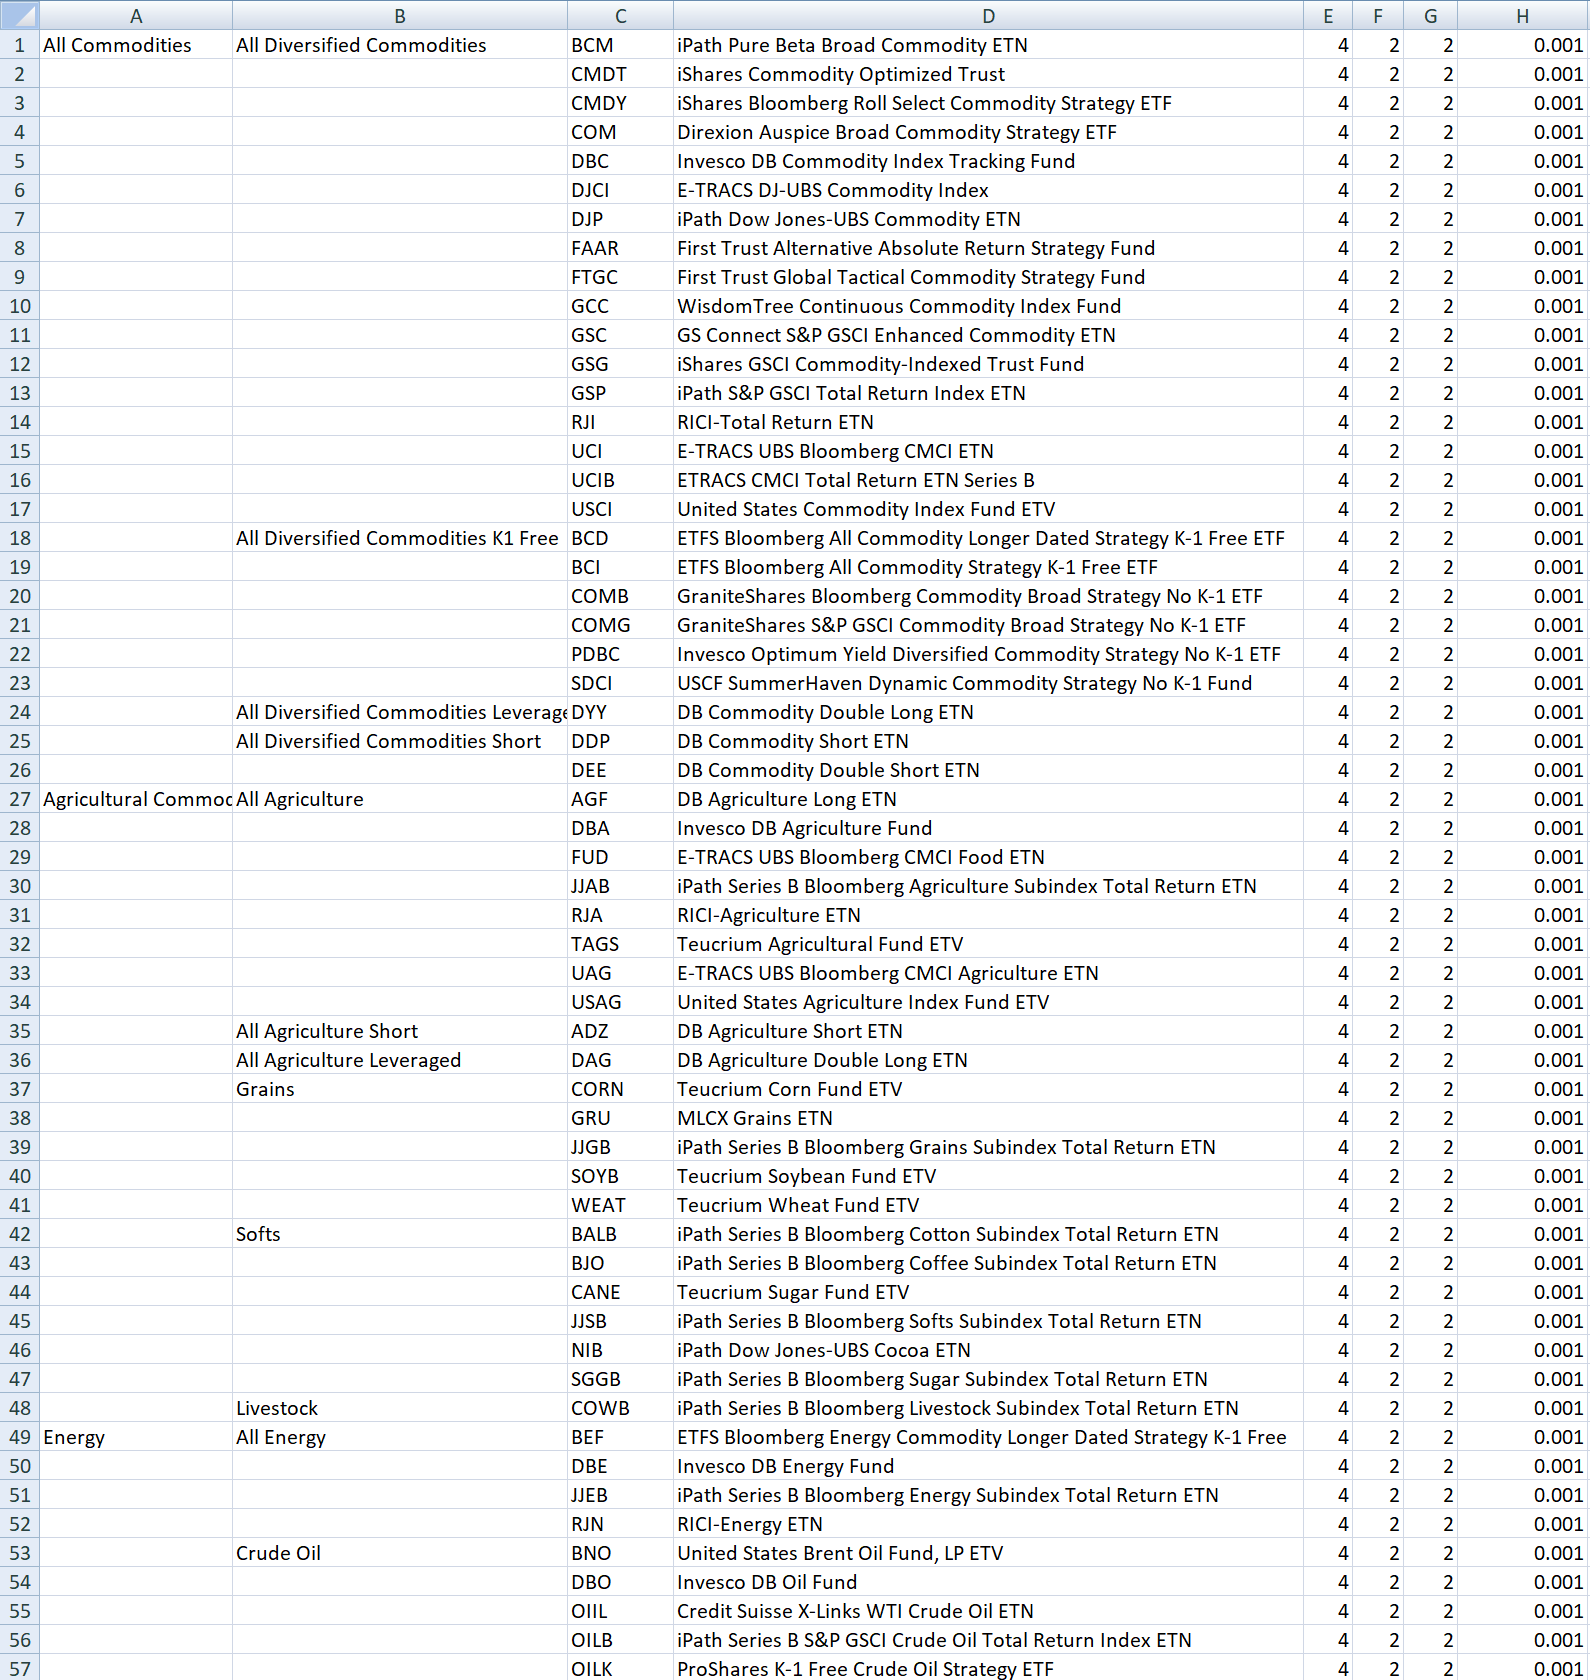Click ticker cell 'DBC'
The height and width of the screenshot is (1680, 1590).
point(620,161)
